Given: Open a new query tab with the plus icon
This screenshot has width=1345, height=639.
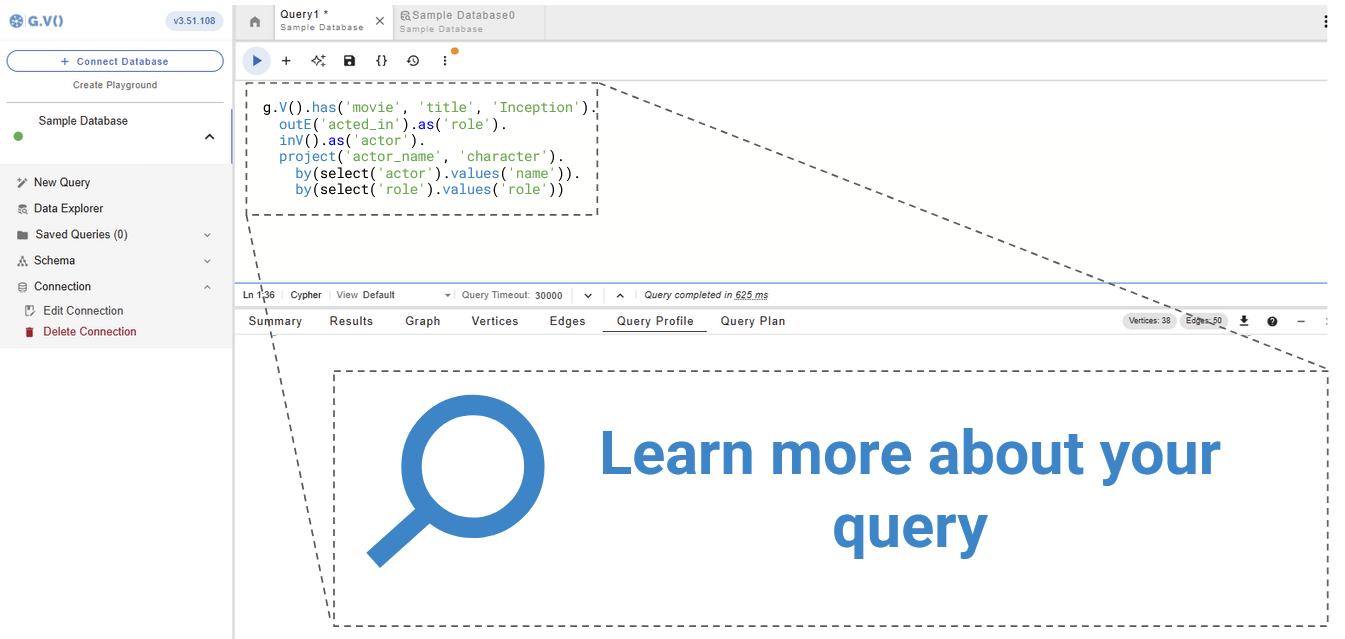Looking at the screenshot, I should (286, 60).
